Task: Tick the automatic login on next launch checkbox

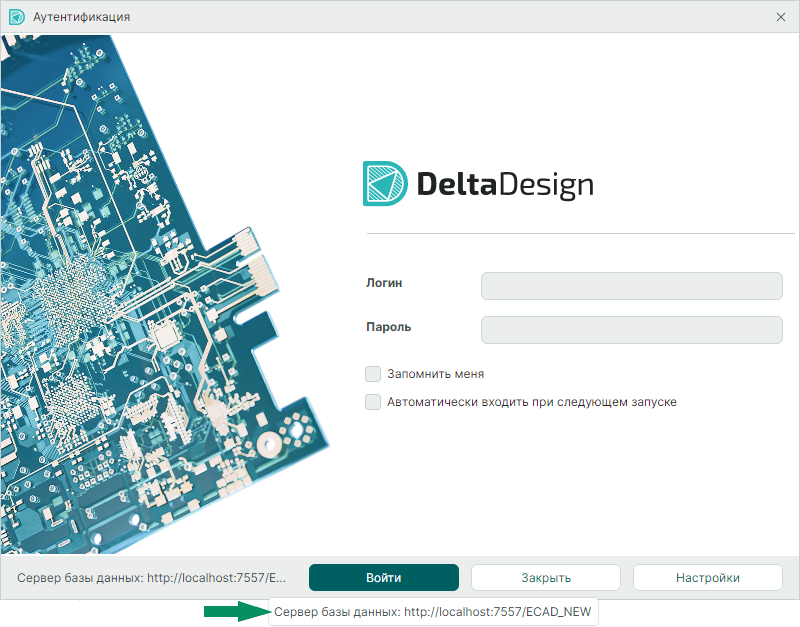Action: [x=373, y=402]
